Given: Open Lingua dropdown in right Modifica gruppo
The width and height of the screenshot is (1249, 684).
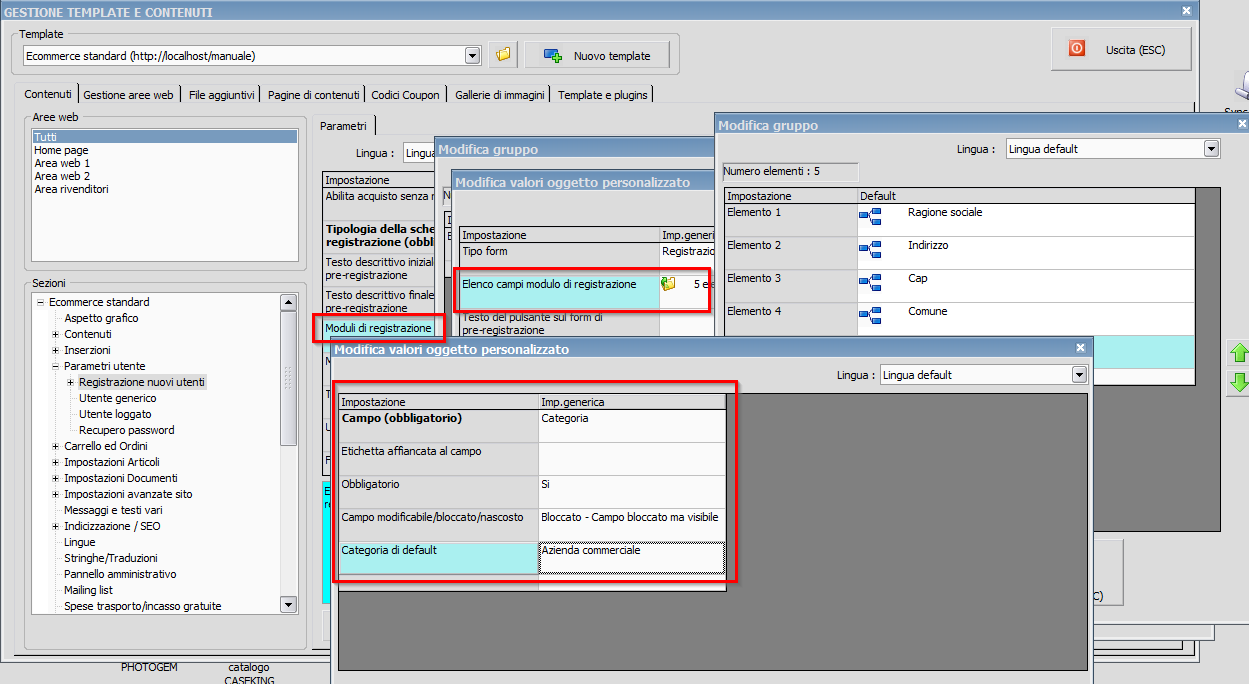Looking at the screenshot, I should click(x=1212, y=149).
